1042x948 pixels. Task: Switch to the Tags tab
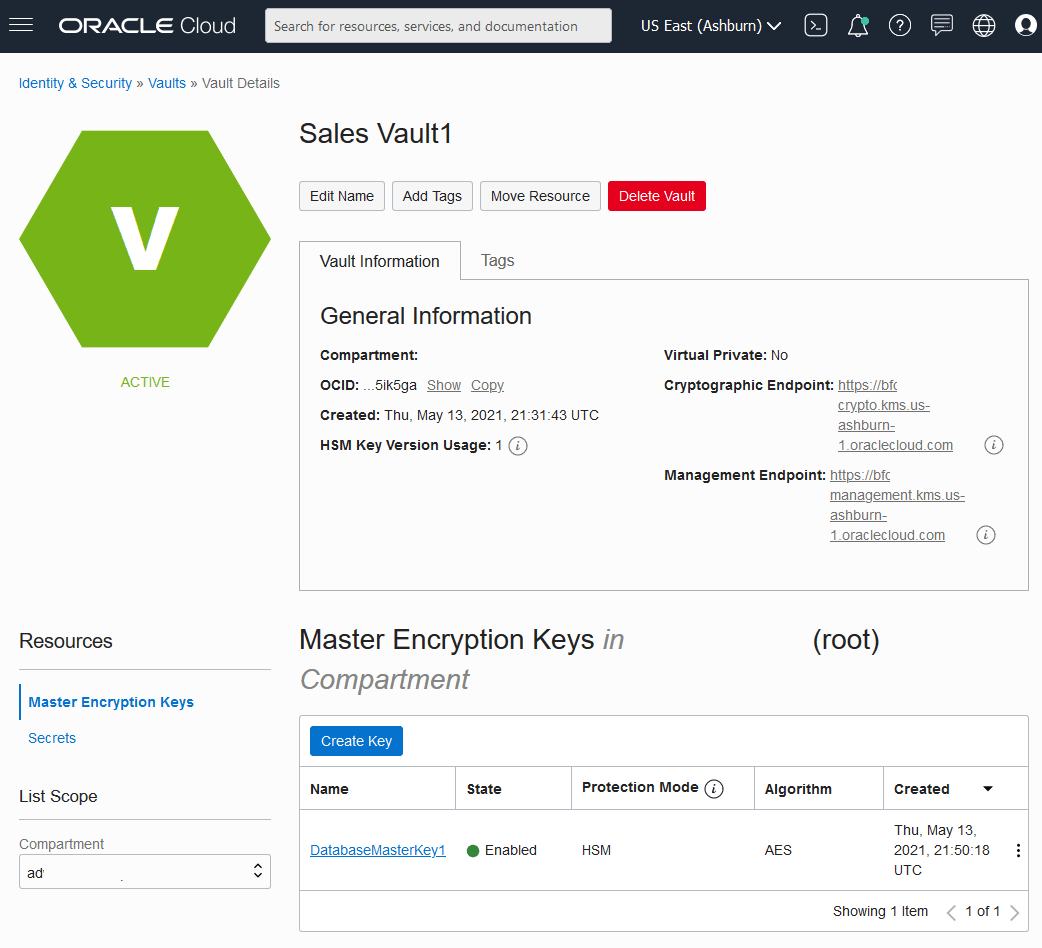pos(497,261)
